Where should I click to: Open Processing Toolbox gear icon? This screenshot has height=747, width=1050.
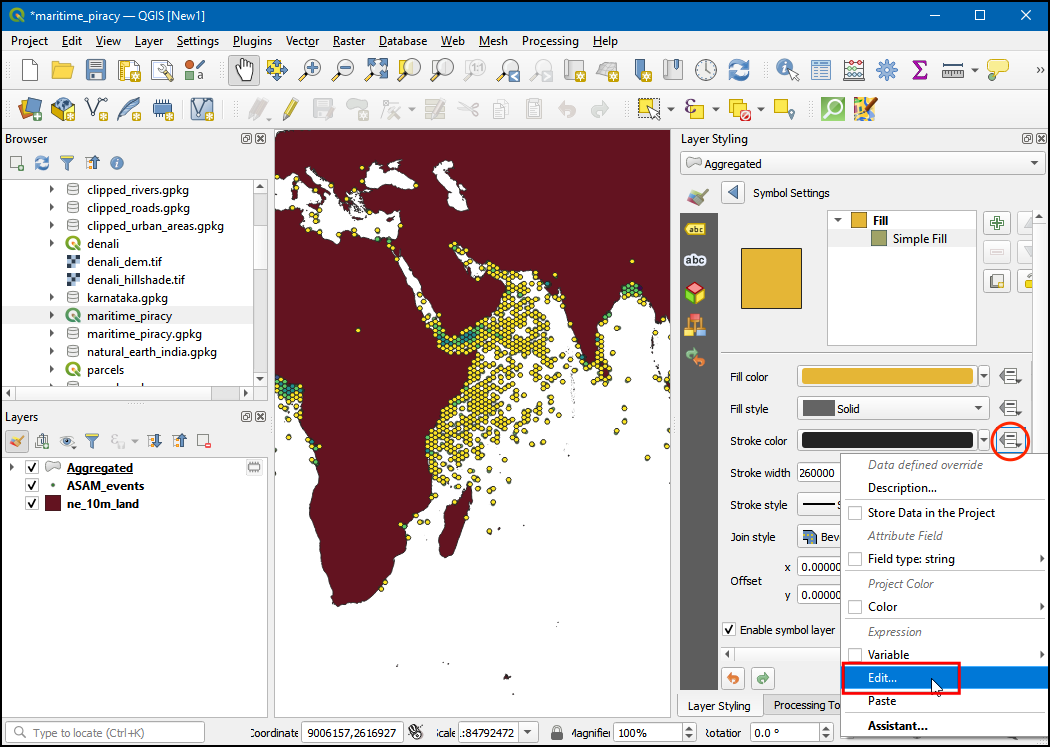(x=887, y=70)
